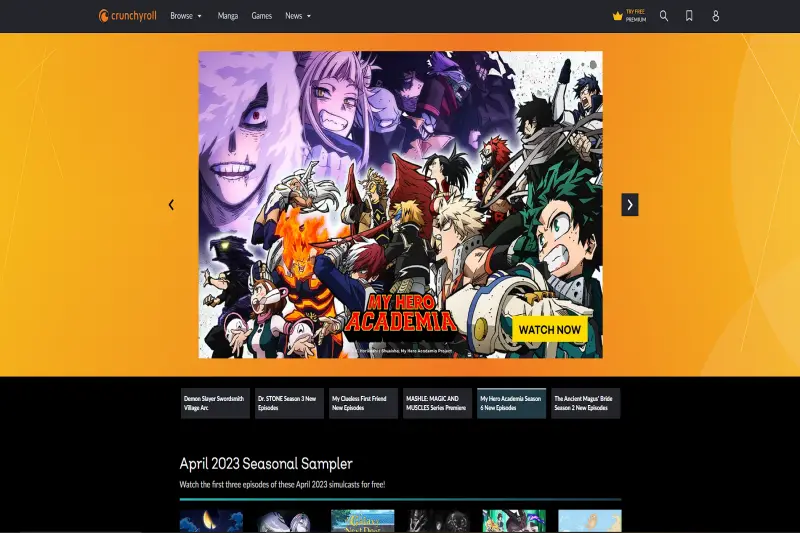Click the Crunchyroll logo
Screen dimensions: 800x533
[128, 16]
